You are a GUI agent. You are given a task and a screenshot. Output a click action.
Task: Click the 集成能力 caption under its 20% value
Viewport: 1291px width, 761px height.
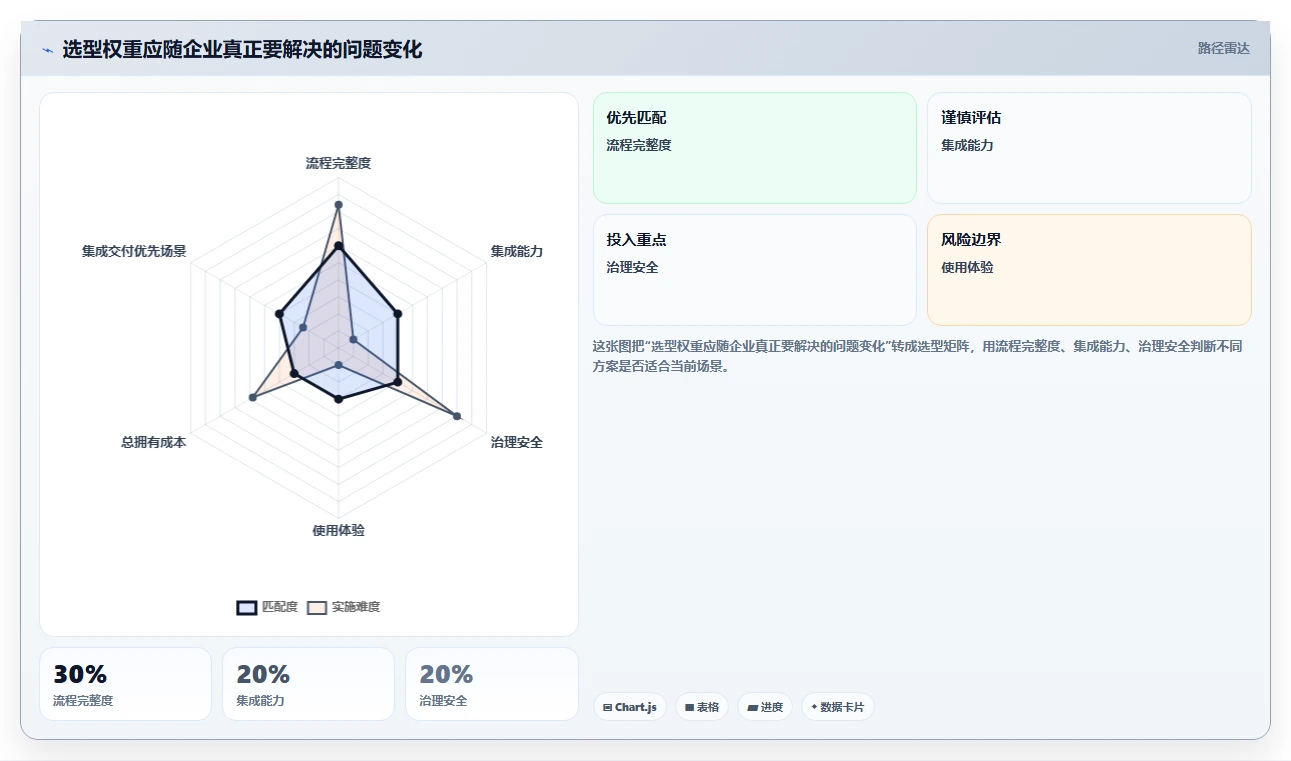[x=260, y=701]
